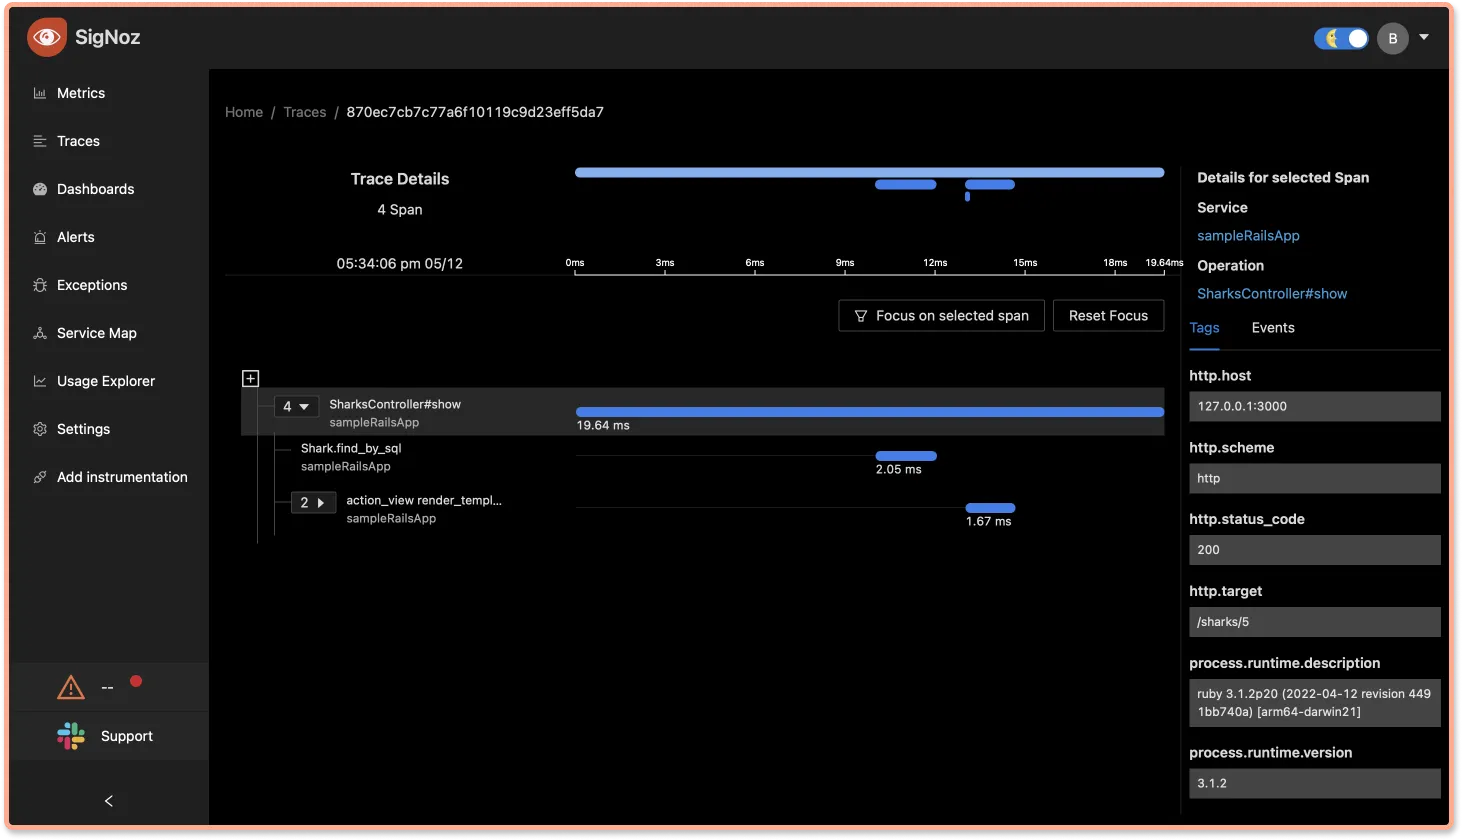Screen dimensions: 1462x840
Task: Select the 19.64 ms span bar
Action: 870,412
